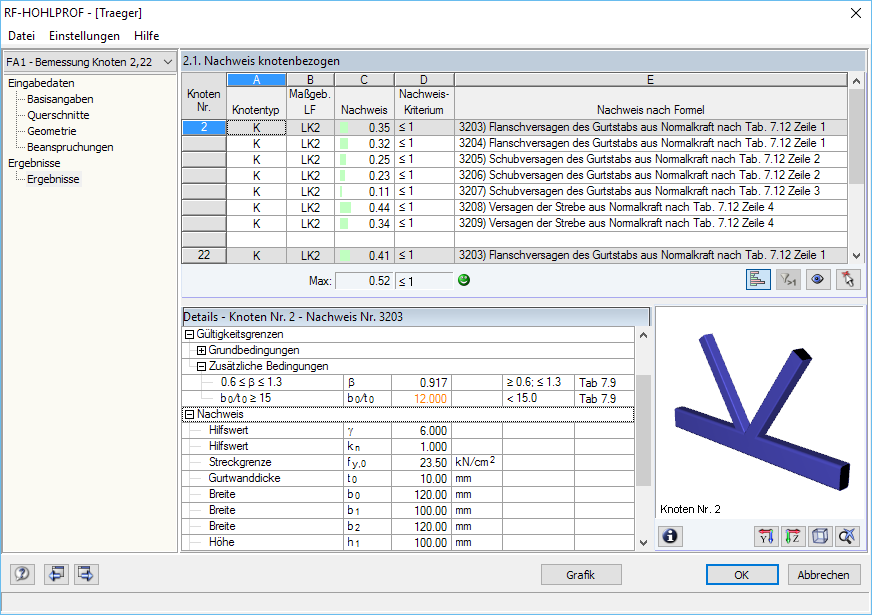The image size is (872, 615).
Task: Click the Abbrechen button
Action: coord(824,574)
